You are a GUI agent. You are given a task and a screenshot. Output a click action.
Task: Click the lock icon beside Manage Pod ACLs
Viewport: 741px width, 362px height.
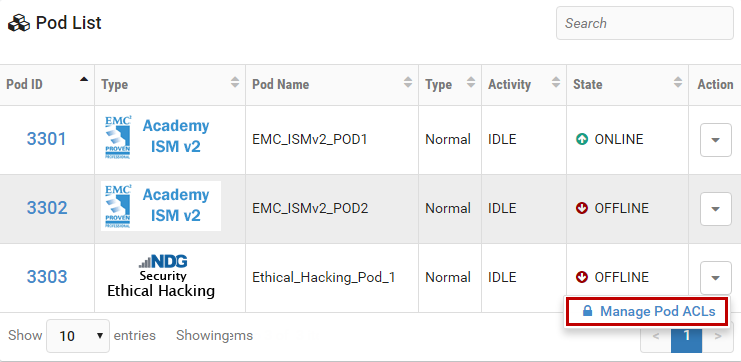pyautogui.click(x=587, y=311)
